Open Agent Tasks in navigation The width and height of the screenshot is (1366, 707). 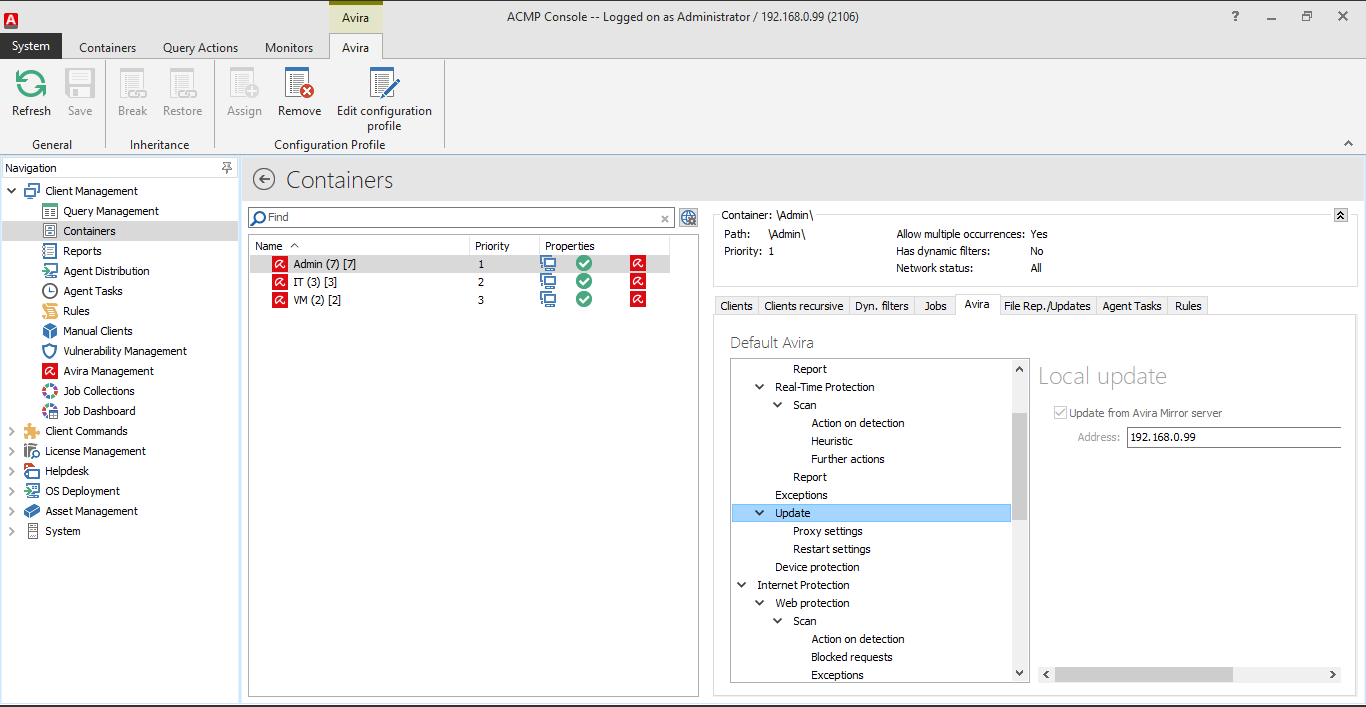(93, 291)
